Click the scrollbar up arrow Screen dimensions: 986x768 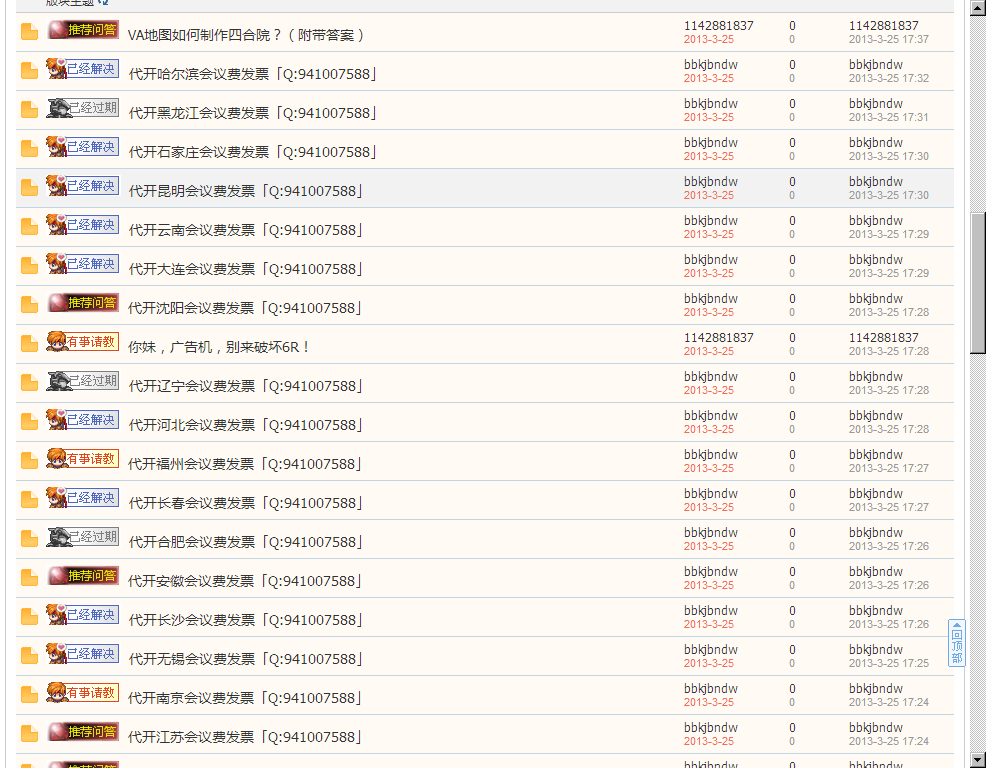coord(978,8)
